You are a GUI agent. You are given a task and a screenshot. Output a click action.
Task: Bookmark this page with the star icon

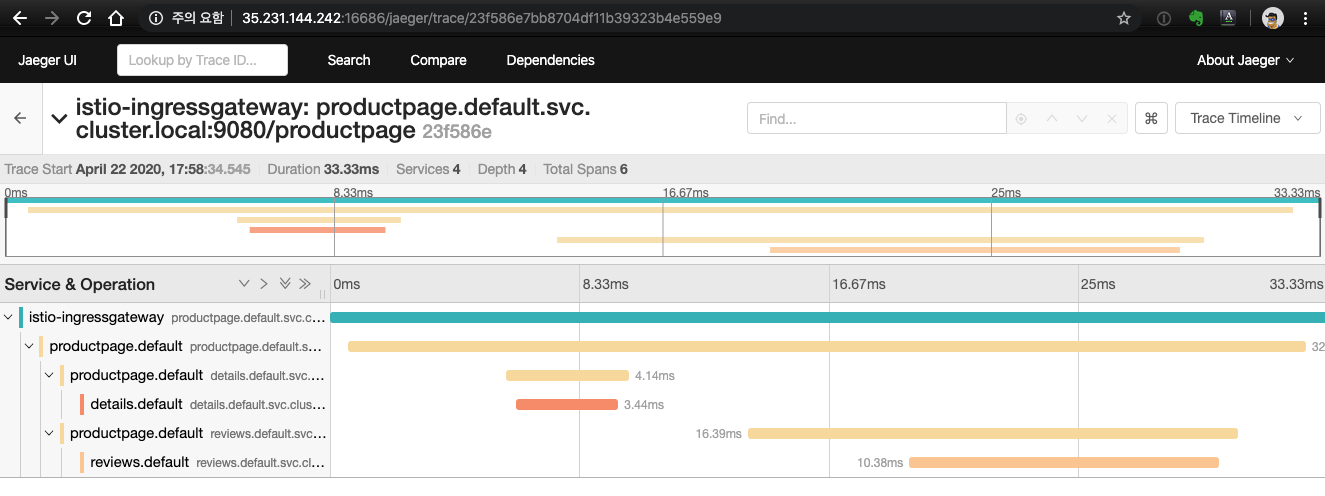1124,18
